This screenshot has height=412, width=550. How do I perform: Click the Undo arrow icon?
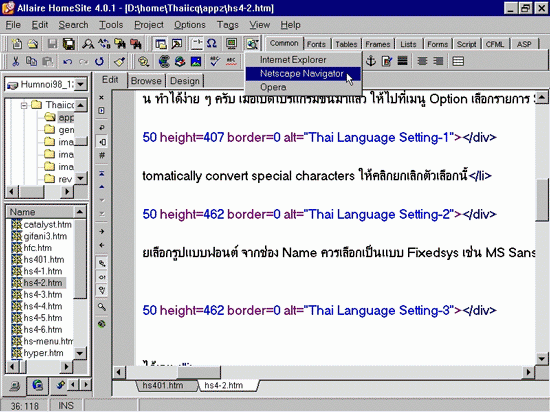(x=67, y=62)
